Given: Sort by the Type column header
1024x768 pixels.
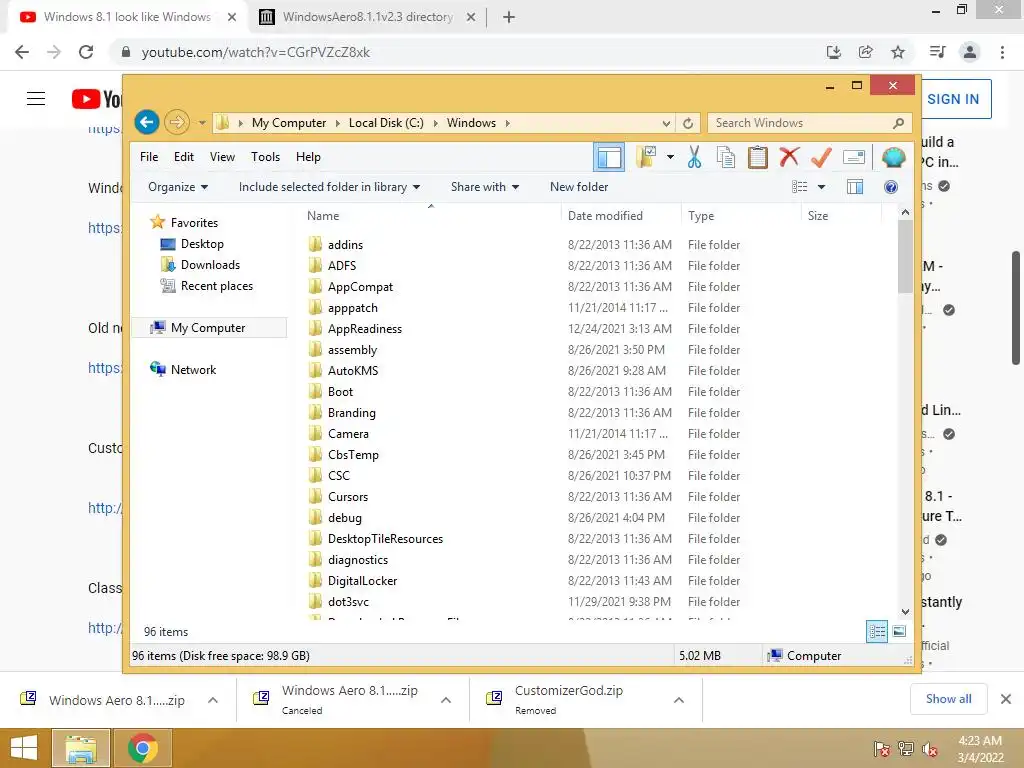Looking at the screenshot, I should (x=741, y=216).
